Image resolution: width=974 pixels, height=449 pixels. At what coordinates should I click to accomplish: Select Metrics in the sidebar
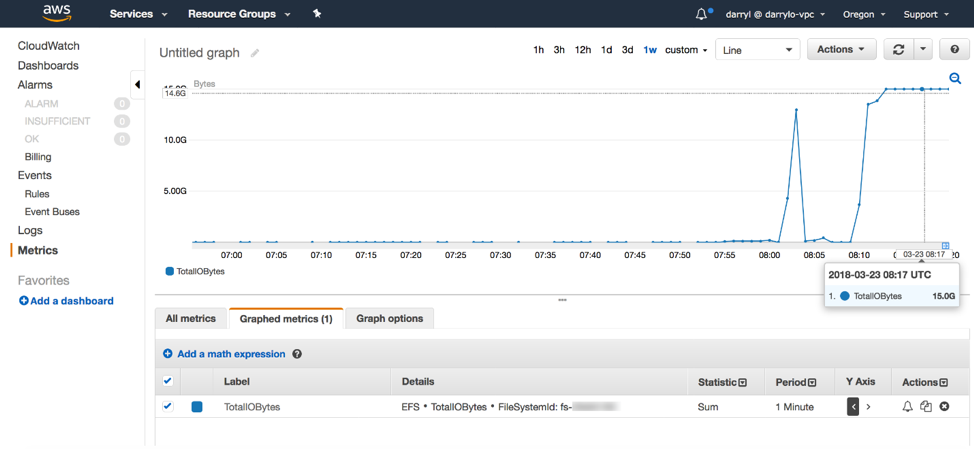pyautogui.click(x=38, y=250)
